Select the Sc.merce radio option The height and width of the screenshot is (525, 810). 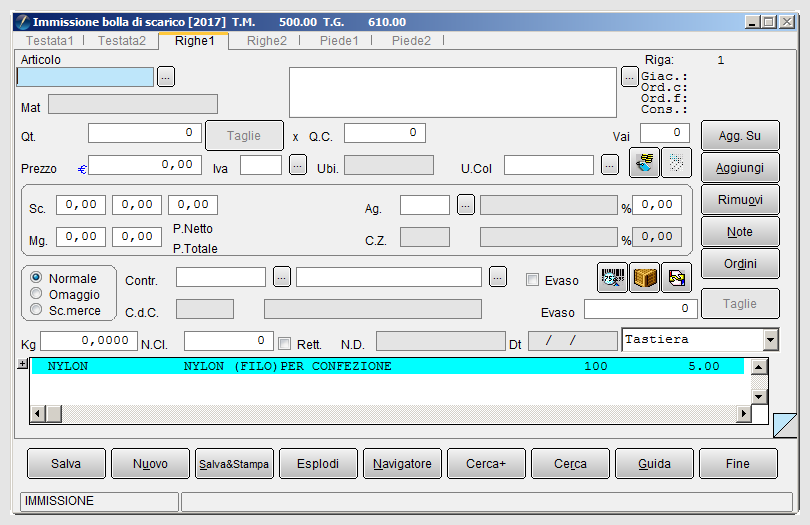[x=36, y=310]
